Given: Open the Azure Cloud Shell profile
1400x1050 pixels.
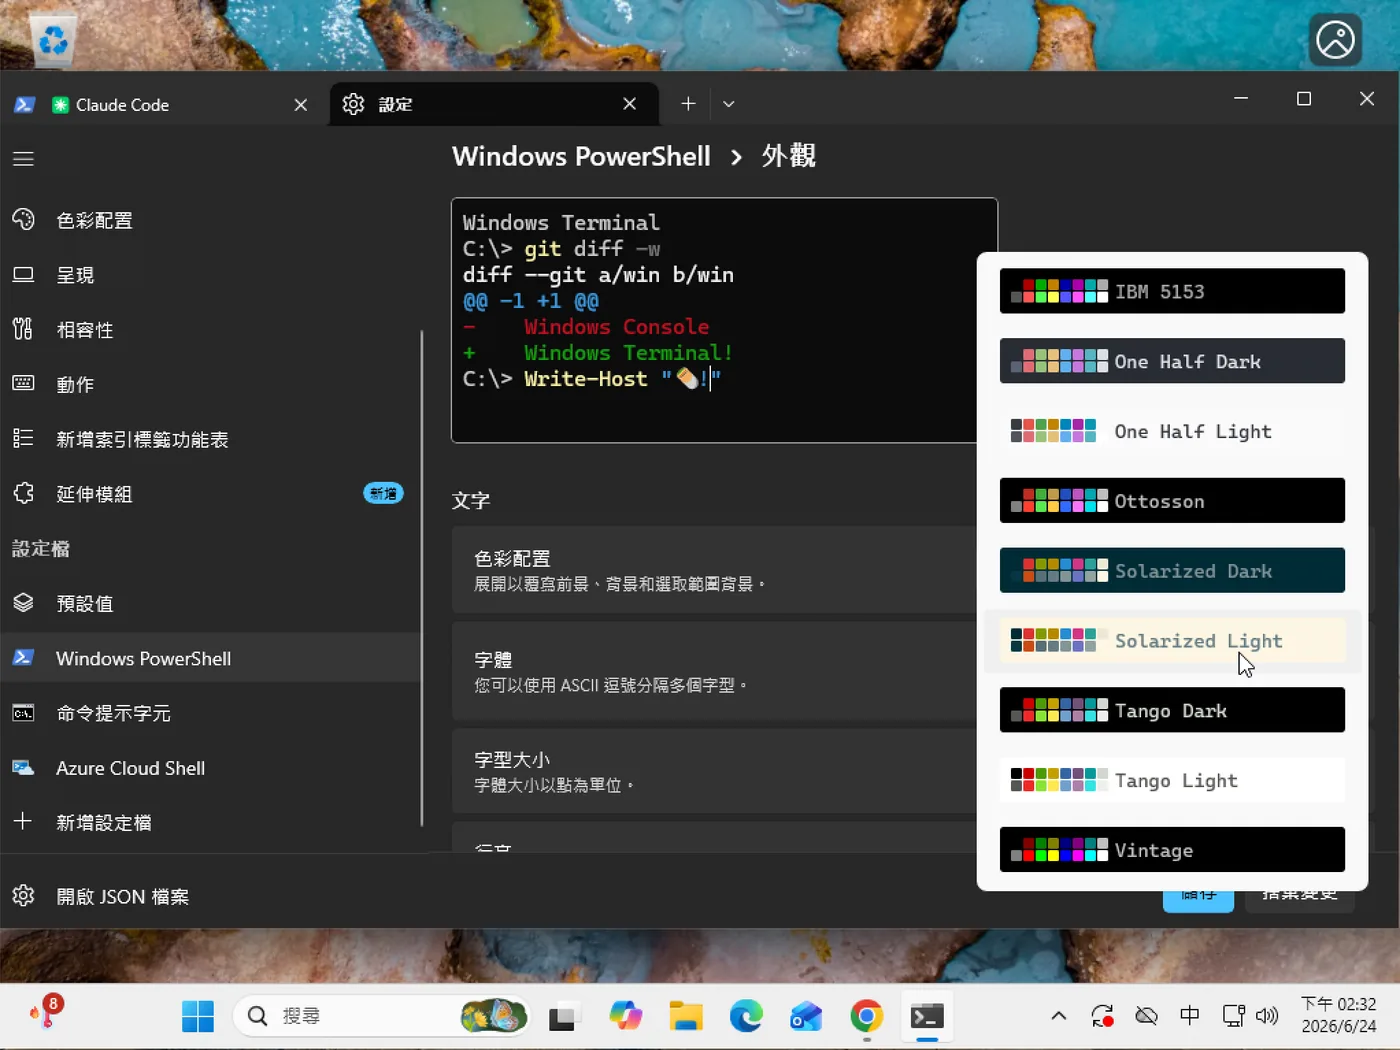Looking at the screenshot, I should [211, 768].
